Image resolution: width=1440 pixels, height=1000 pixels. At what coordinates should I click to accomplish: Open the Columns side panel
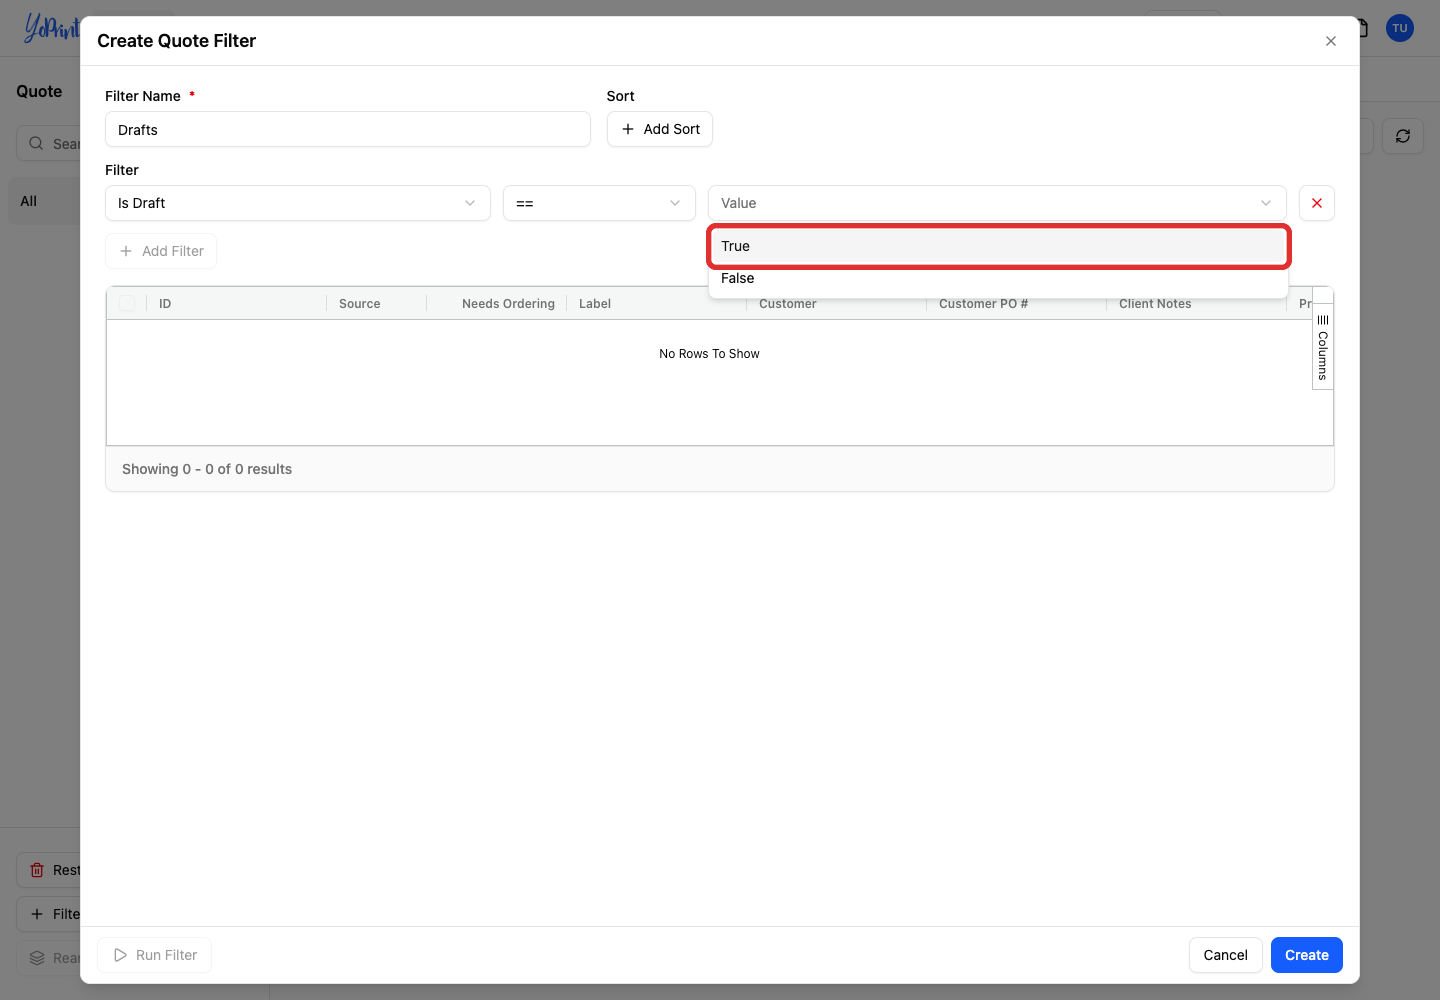[x=1322, y=347]
